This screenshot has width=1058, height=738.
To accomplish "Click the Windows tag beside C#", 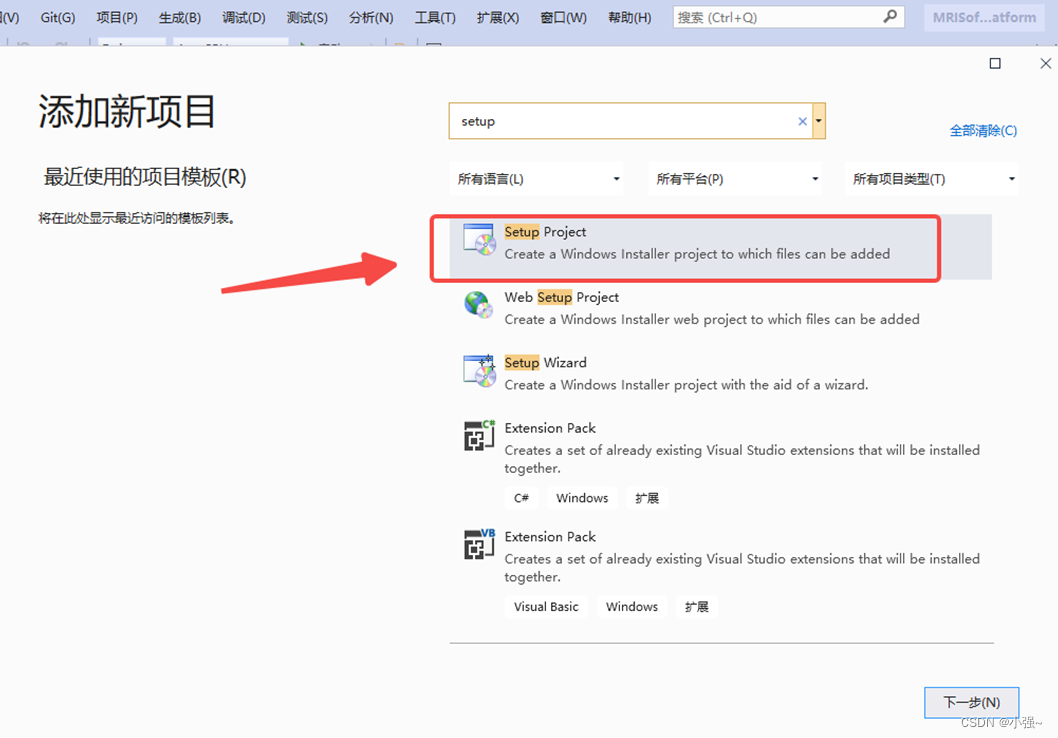I will coord(582,498).
